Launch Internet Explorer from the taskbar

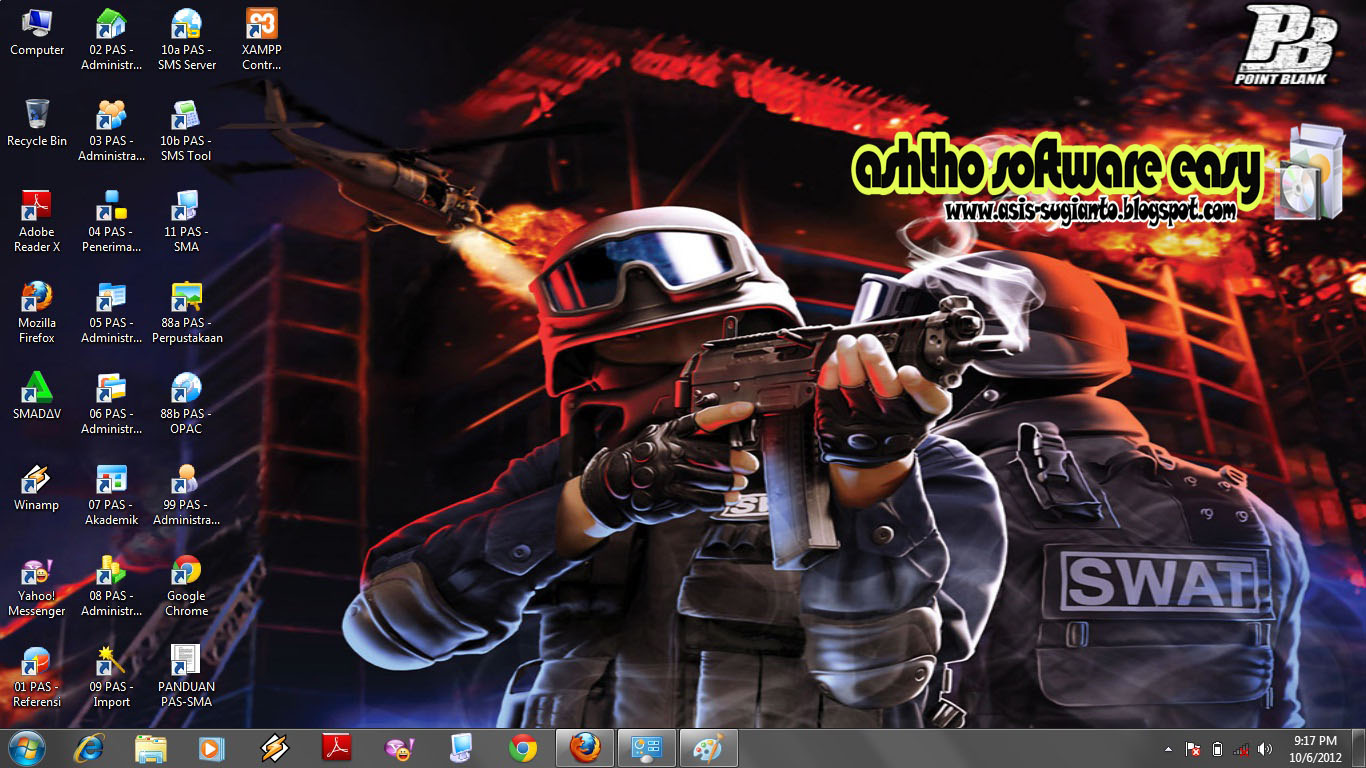click(x=90, y=748)
